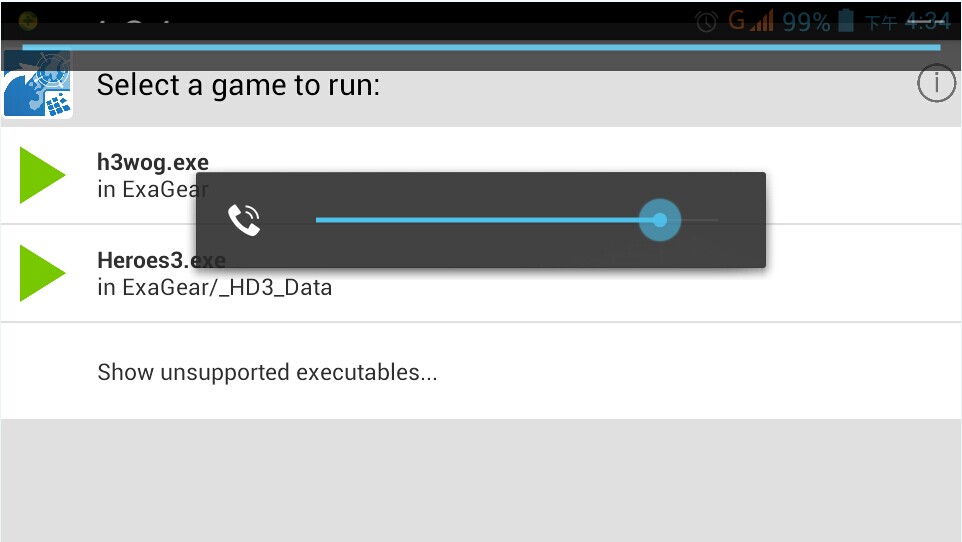This screenshot has height=542, width=962.
Task: Tap the alarm clock status icon
Action: (706, 22)
